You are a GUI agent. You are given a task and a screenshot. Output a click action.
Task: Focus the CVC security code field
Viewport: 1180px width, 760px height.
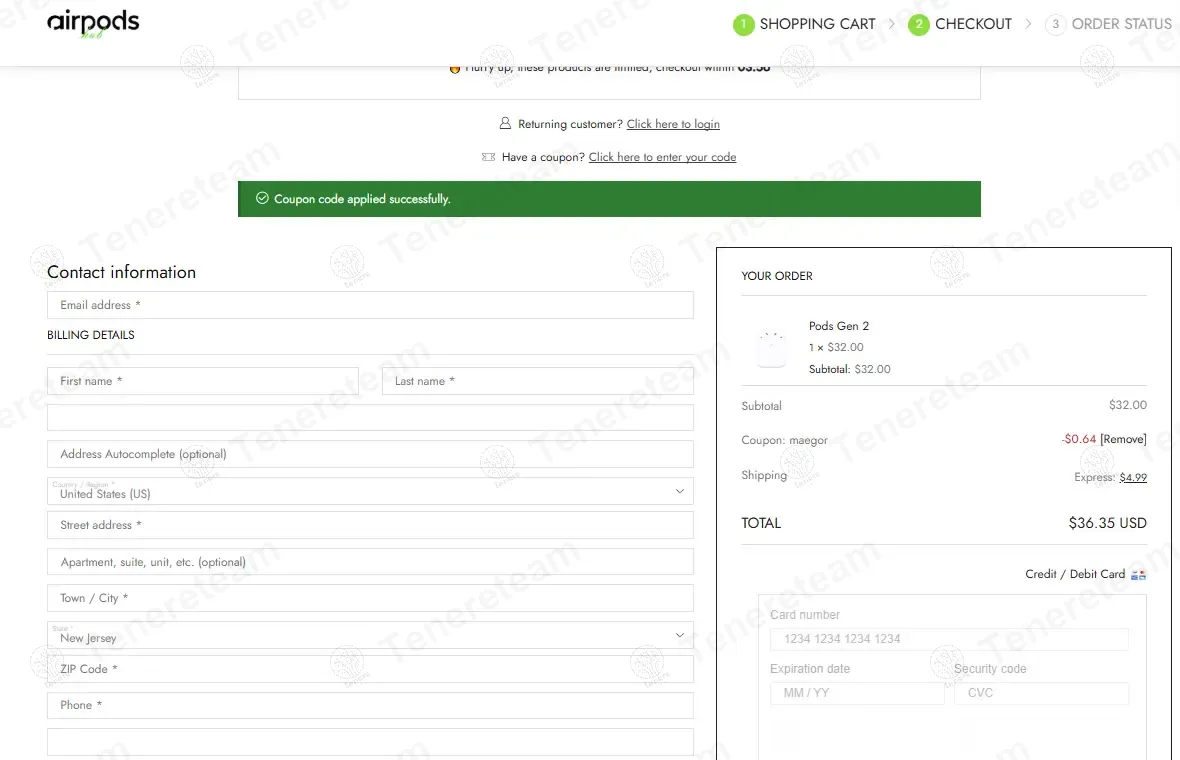(x=1042, y=693)
